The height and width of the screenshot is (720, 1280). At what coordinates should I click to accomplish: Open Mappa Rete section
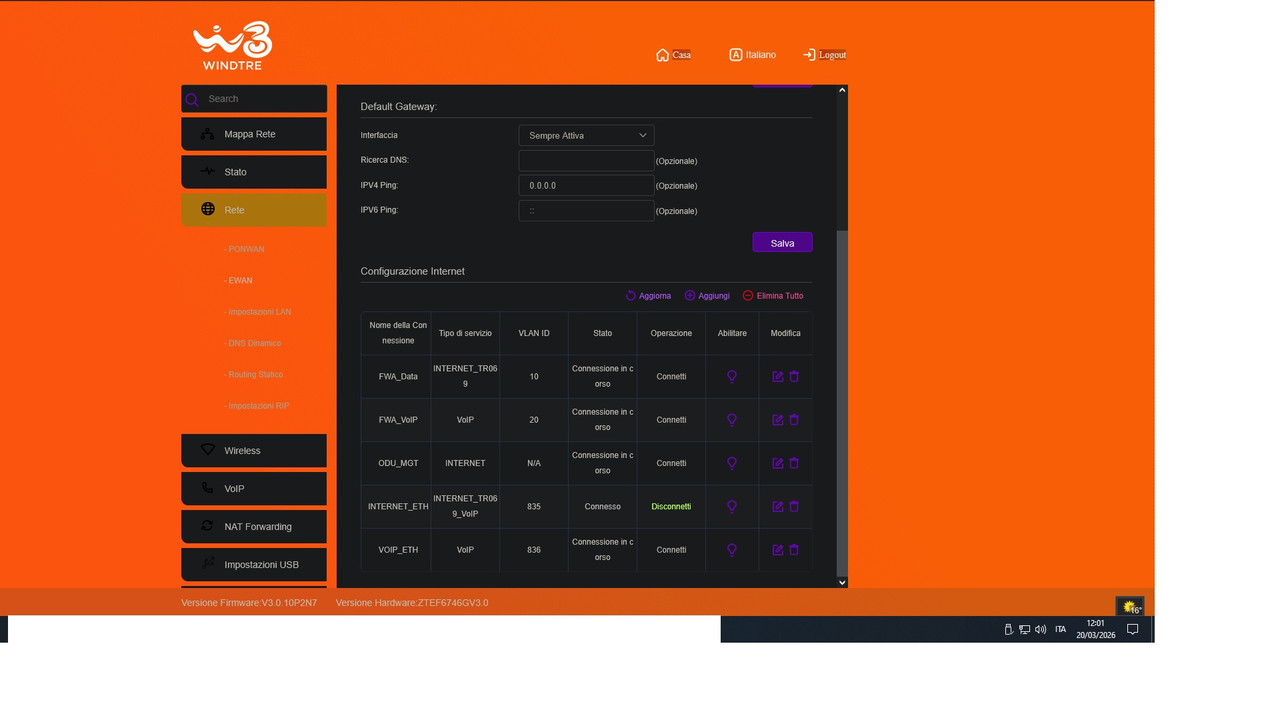coord(254,134)
